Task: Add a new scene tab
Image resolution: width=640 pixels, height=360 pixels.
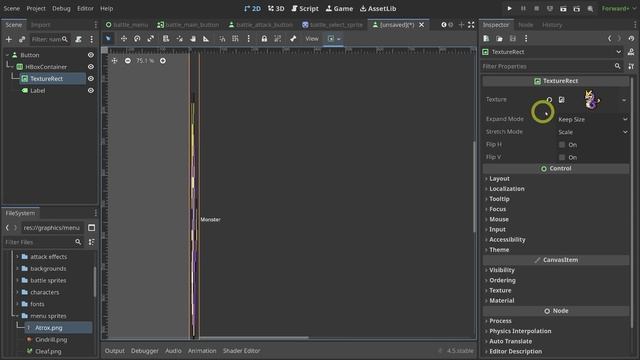Action: click(461, 24)
